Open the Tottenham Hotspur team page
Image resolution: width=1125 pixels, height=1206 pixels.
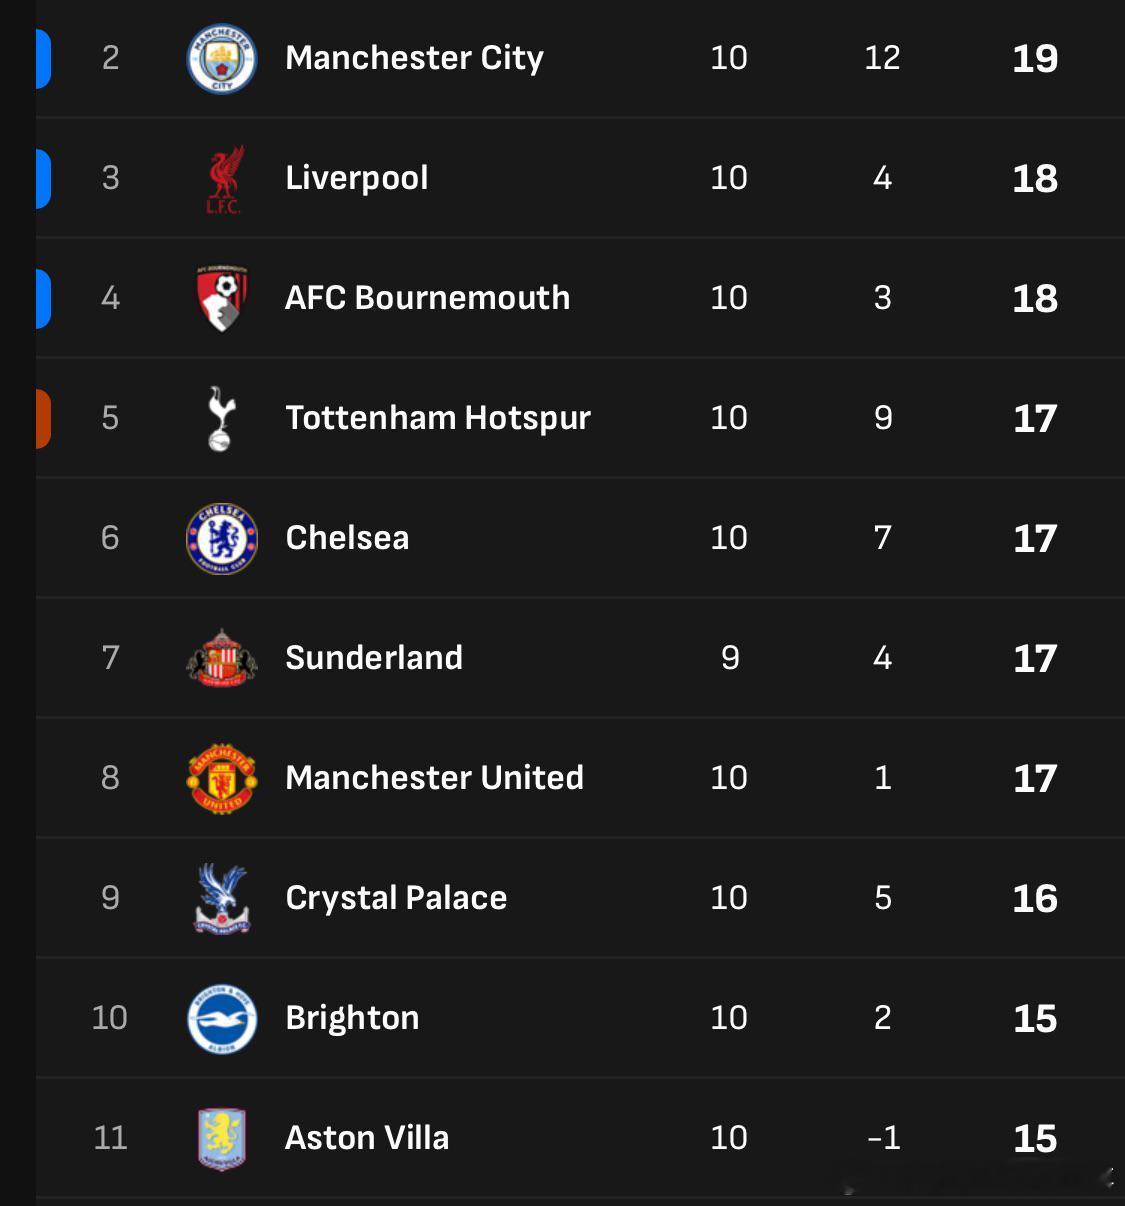pos(437,418)
